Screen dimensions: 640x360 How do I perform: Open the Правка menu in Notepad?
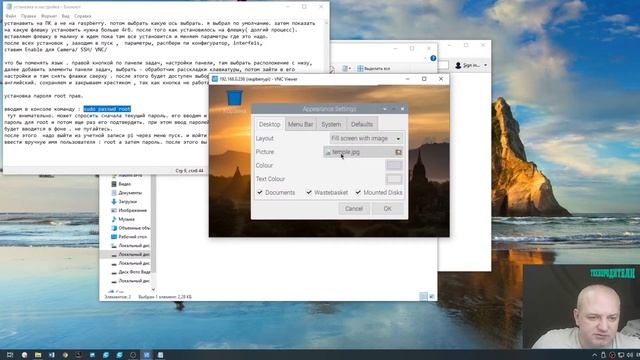[x=28, y=16]
